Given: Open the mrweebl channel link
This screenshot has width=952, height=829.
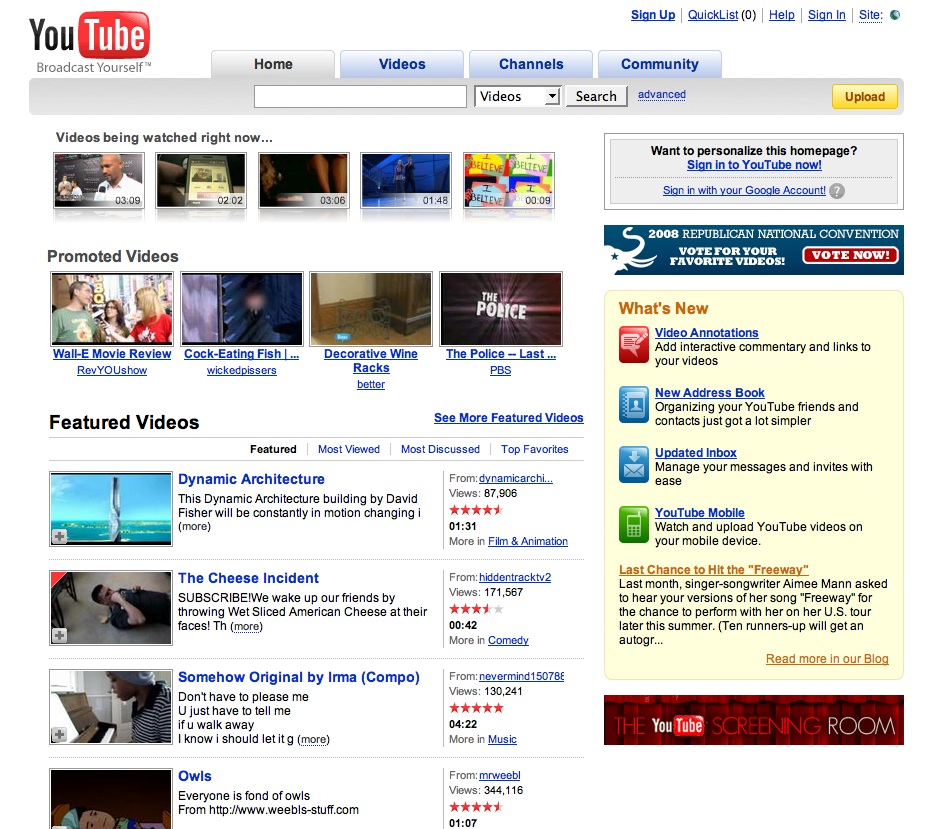Looking at the screenshot, I should click(x=500, y=775).
